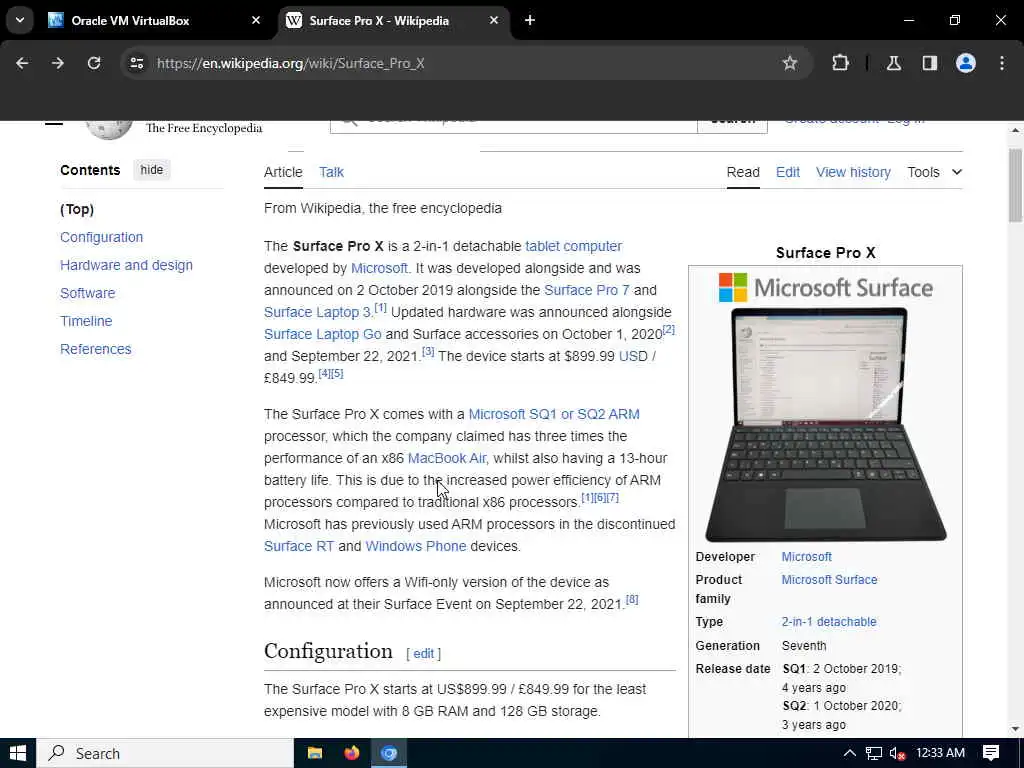The image size is (1024, 768).
Task: Click the page vertical scrollbar thumb
Action: (1015, 185)
